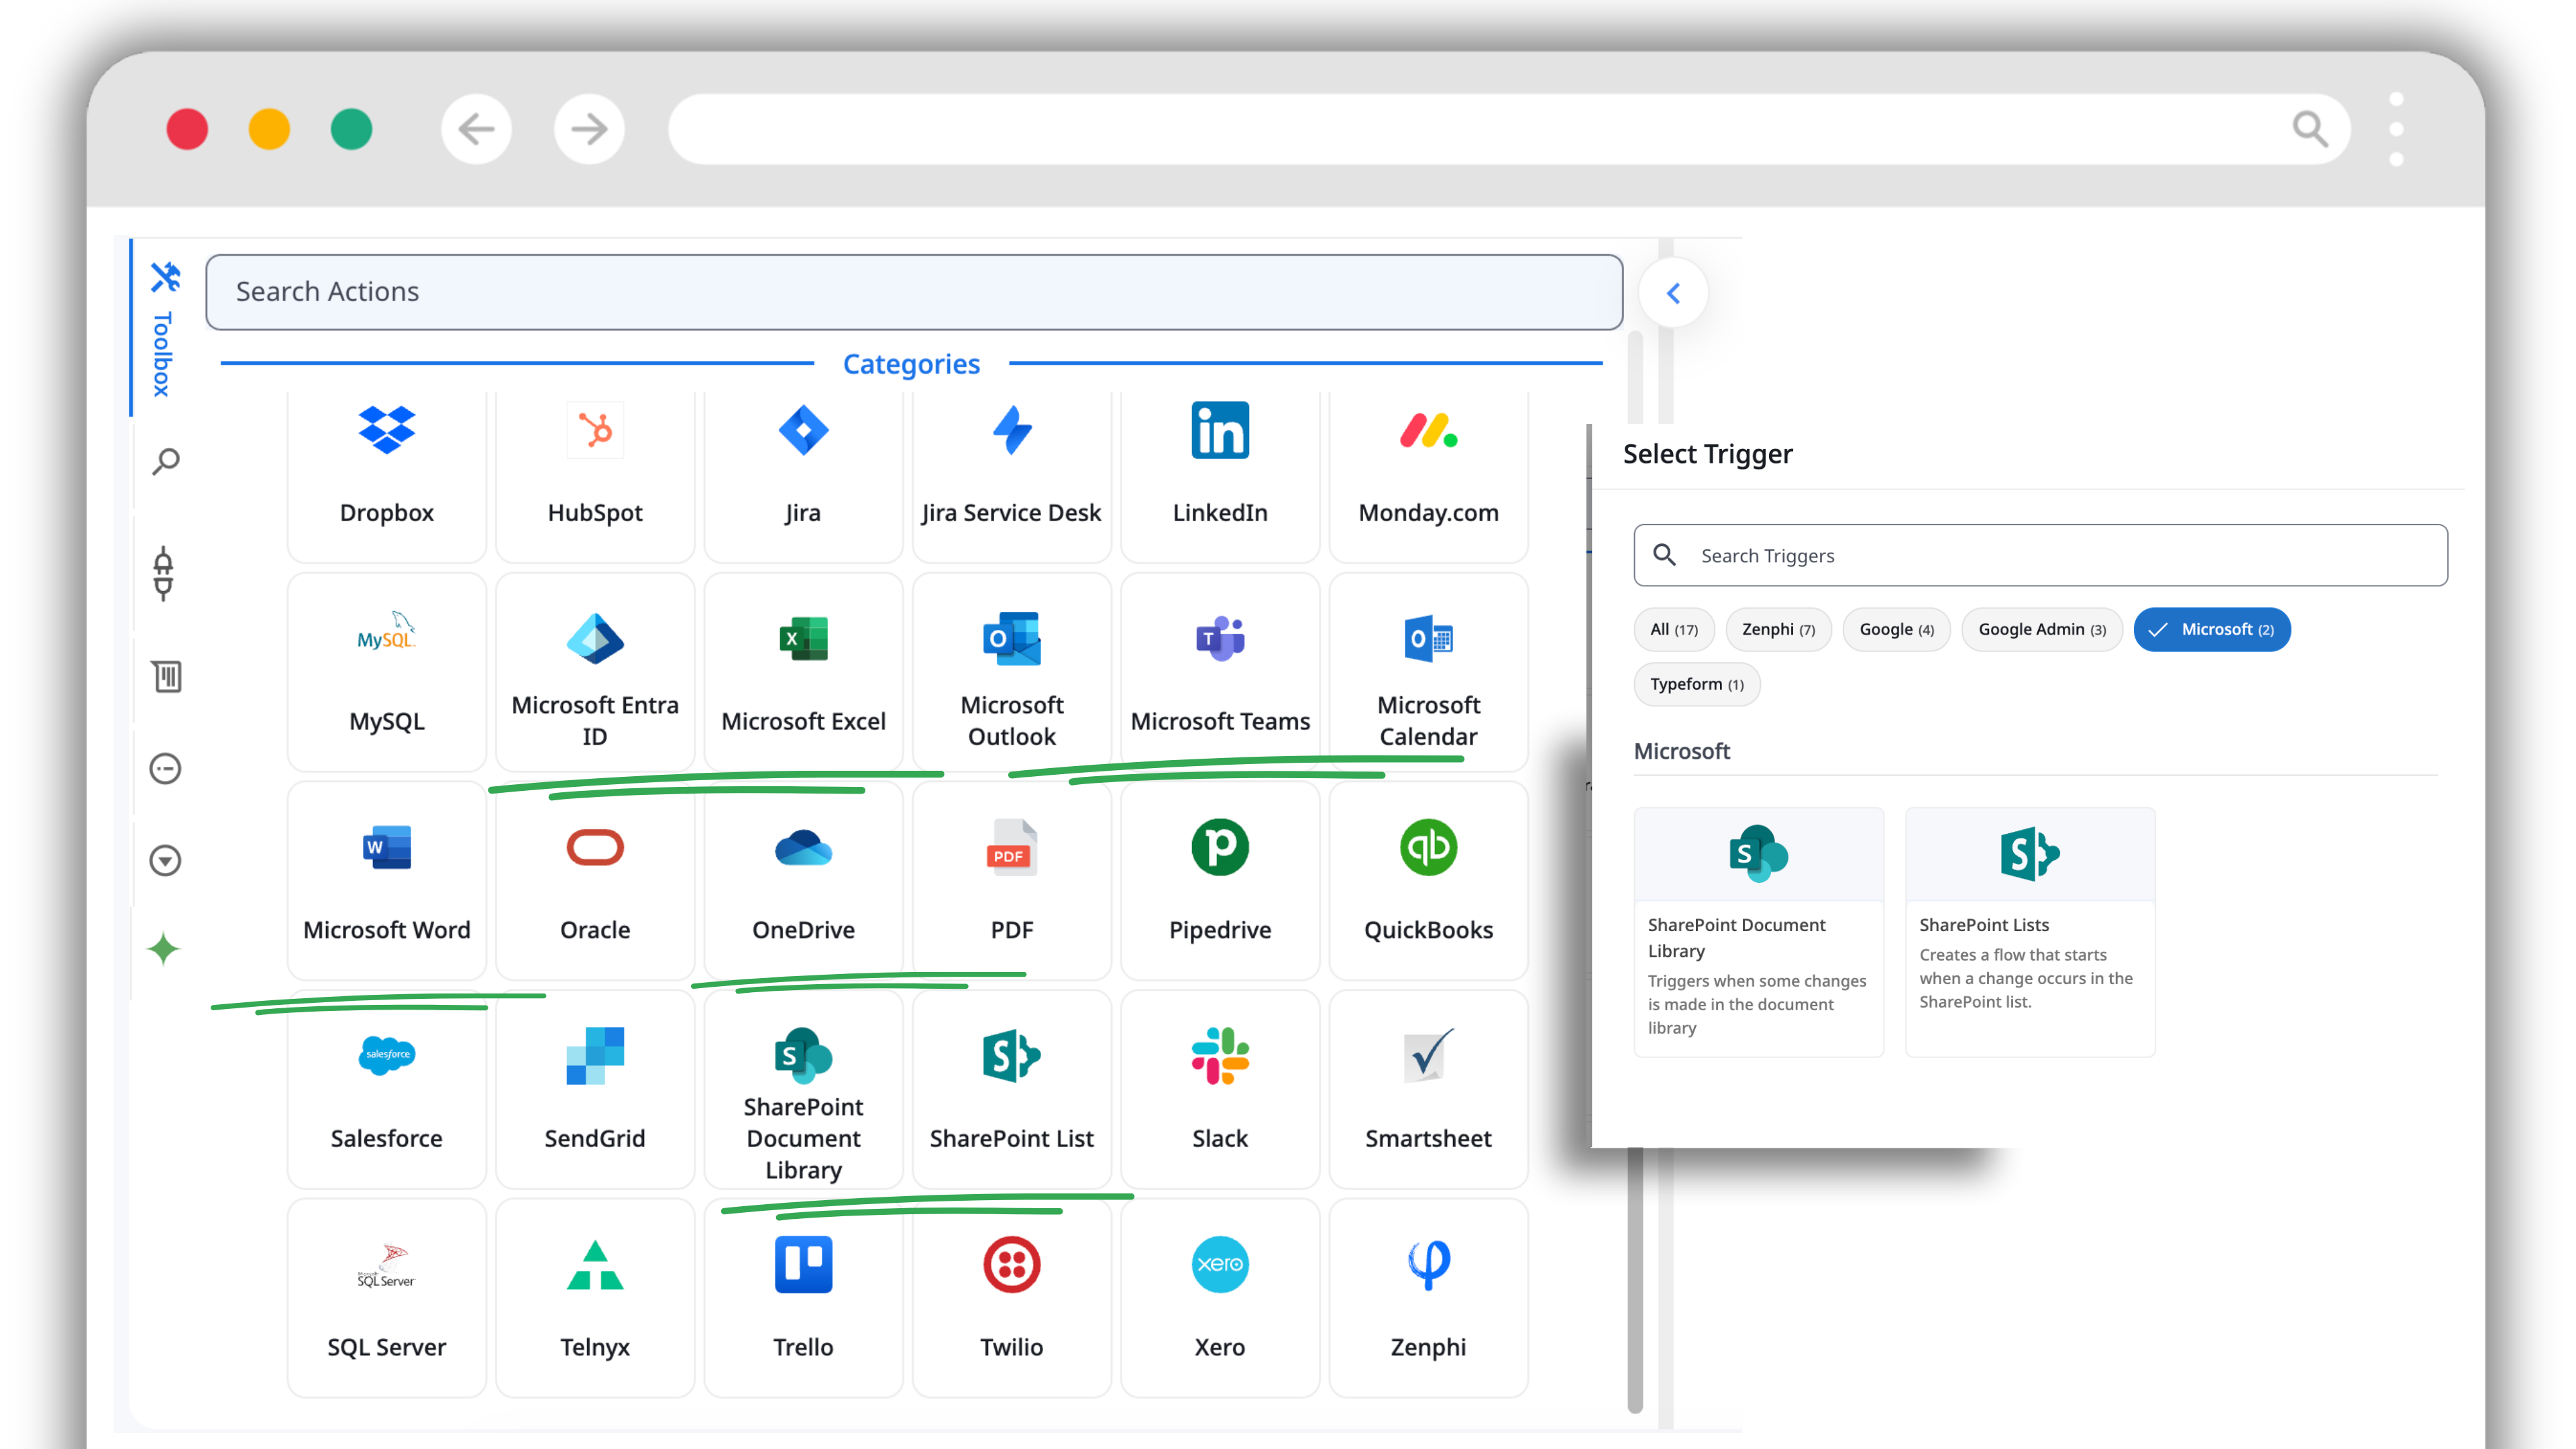The height and width of the screenshot is (1449, 2576).
Task: Choose the OneDrive tile
Action: 803,881
